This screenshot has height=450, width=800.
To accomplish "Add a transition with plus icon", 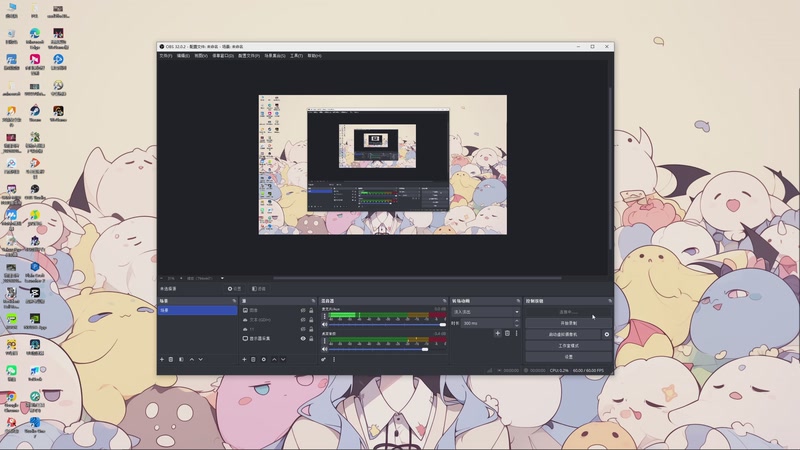I will (x=497, y=333).
